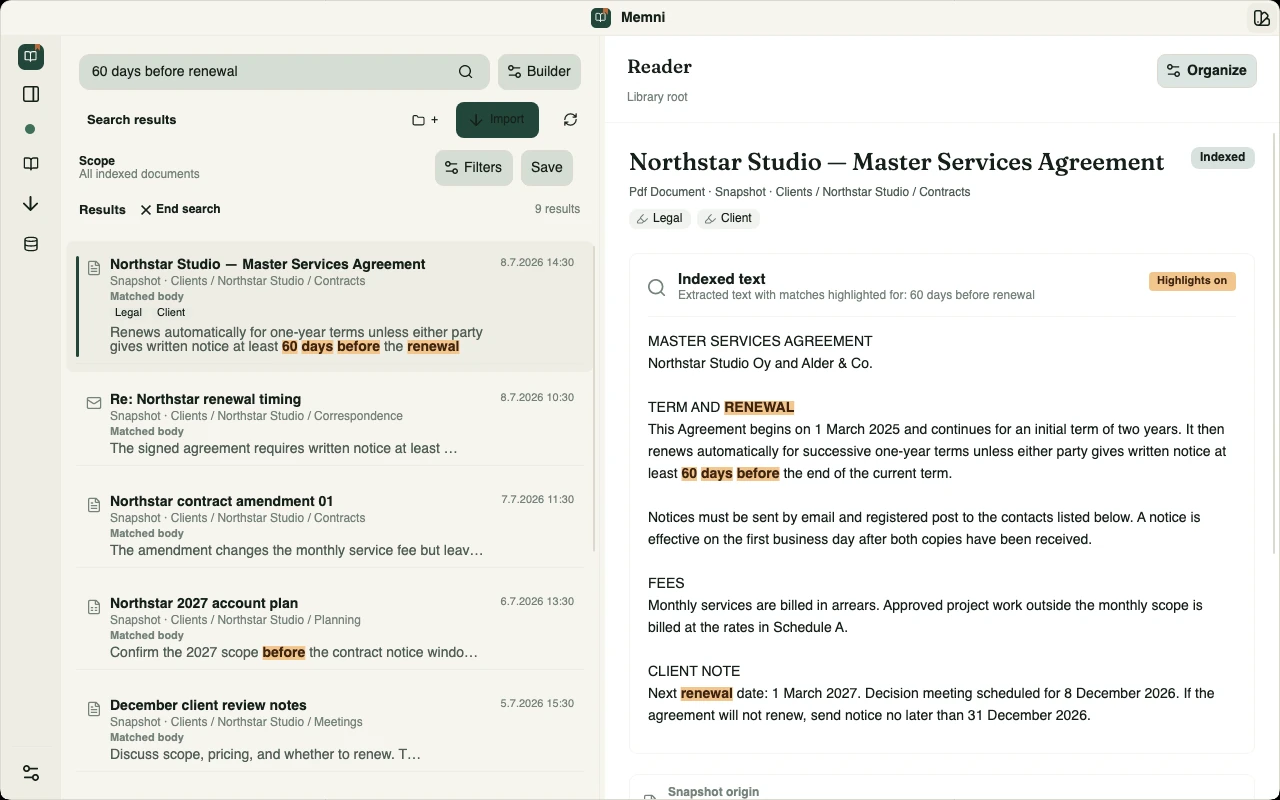1280x800 pixels.
Task: Open settings sliders icon at sidebar bottom
Action: coord(31,773)
